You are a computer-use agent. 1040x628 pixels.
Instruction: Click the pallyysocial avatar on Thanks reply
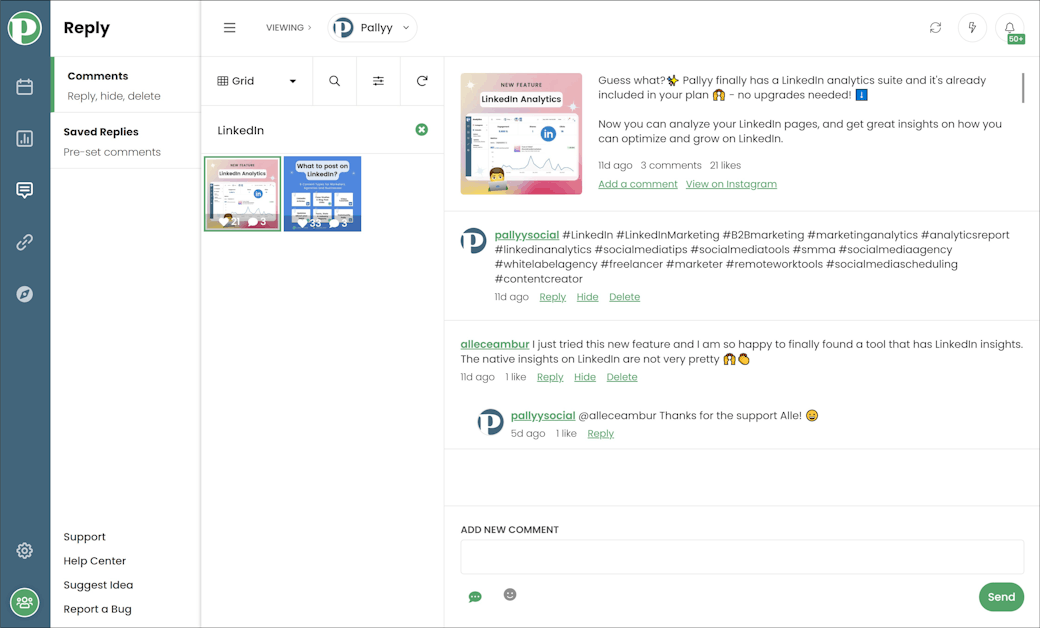point(490,422)
